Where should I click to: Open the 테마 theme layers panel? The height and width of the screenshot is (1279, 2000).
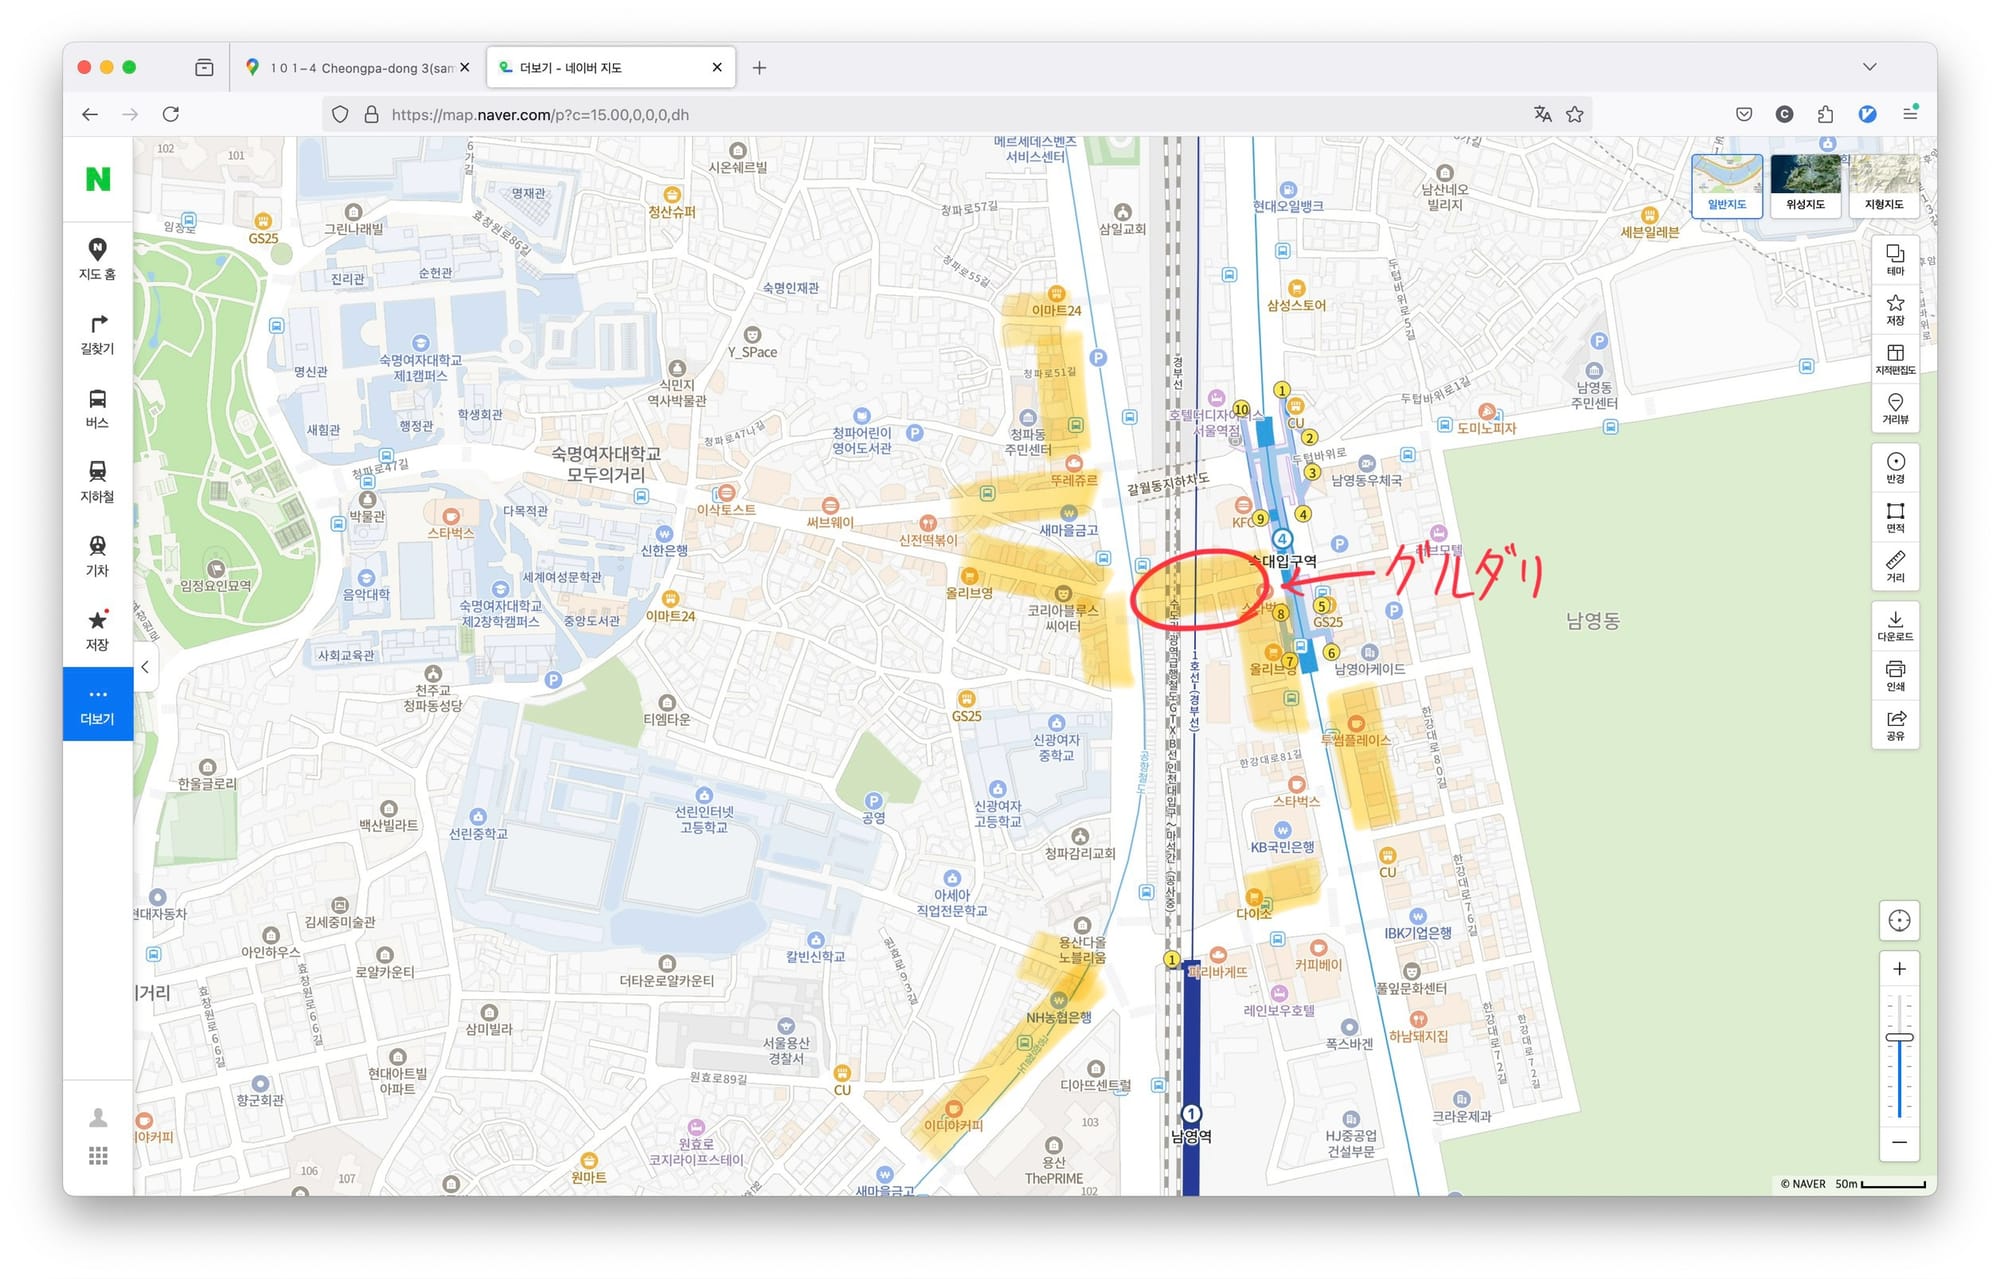(1895, 259)
